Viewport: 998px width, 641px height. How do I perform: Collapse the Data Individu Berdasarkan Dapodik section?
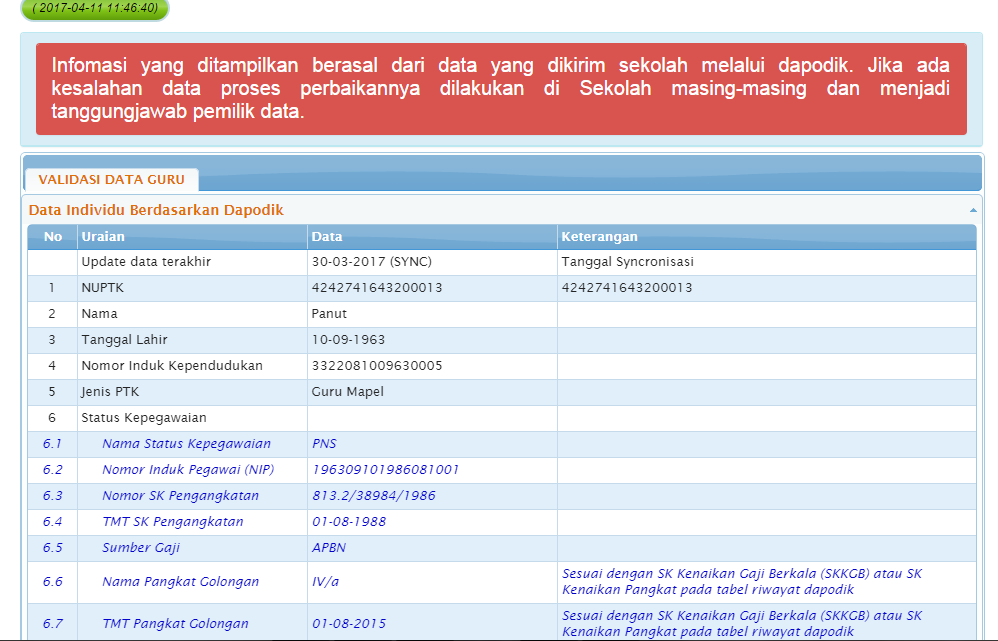click(x=973, y=210)
